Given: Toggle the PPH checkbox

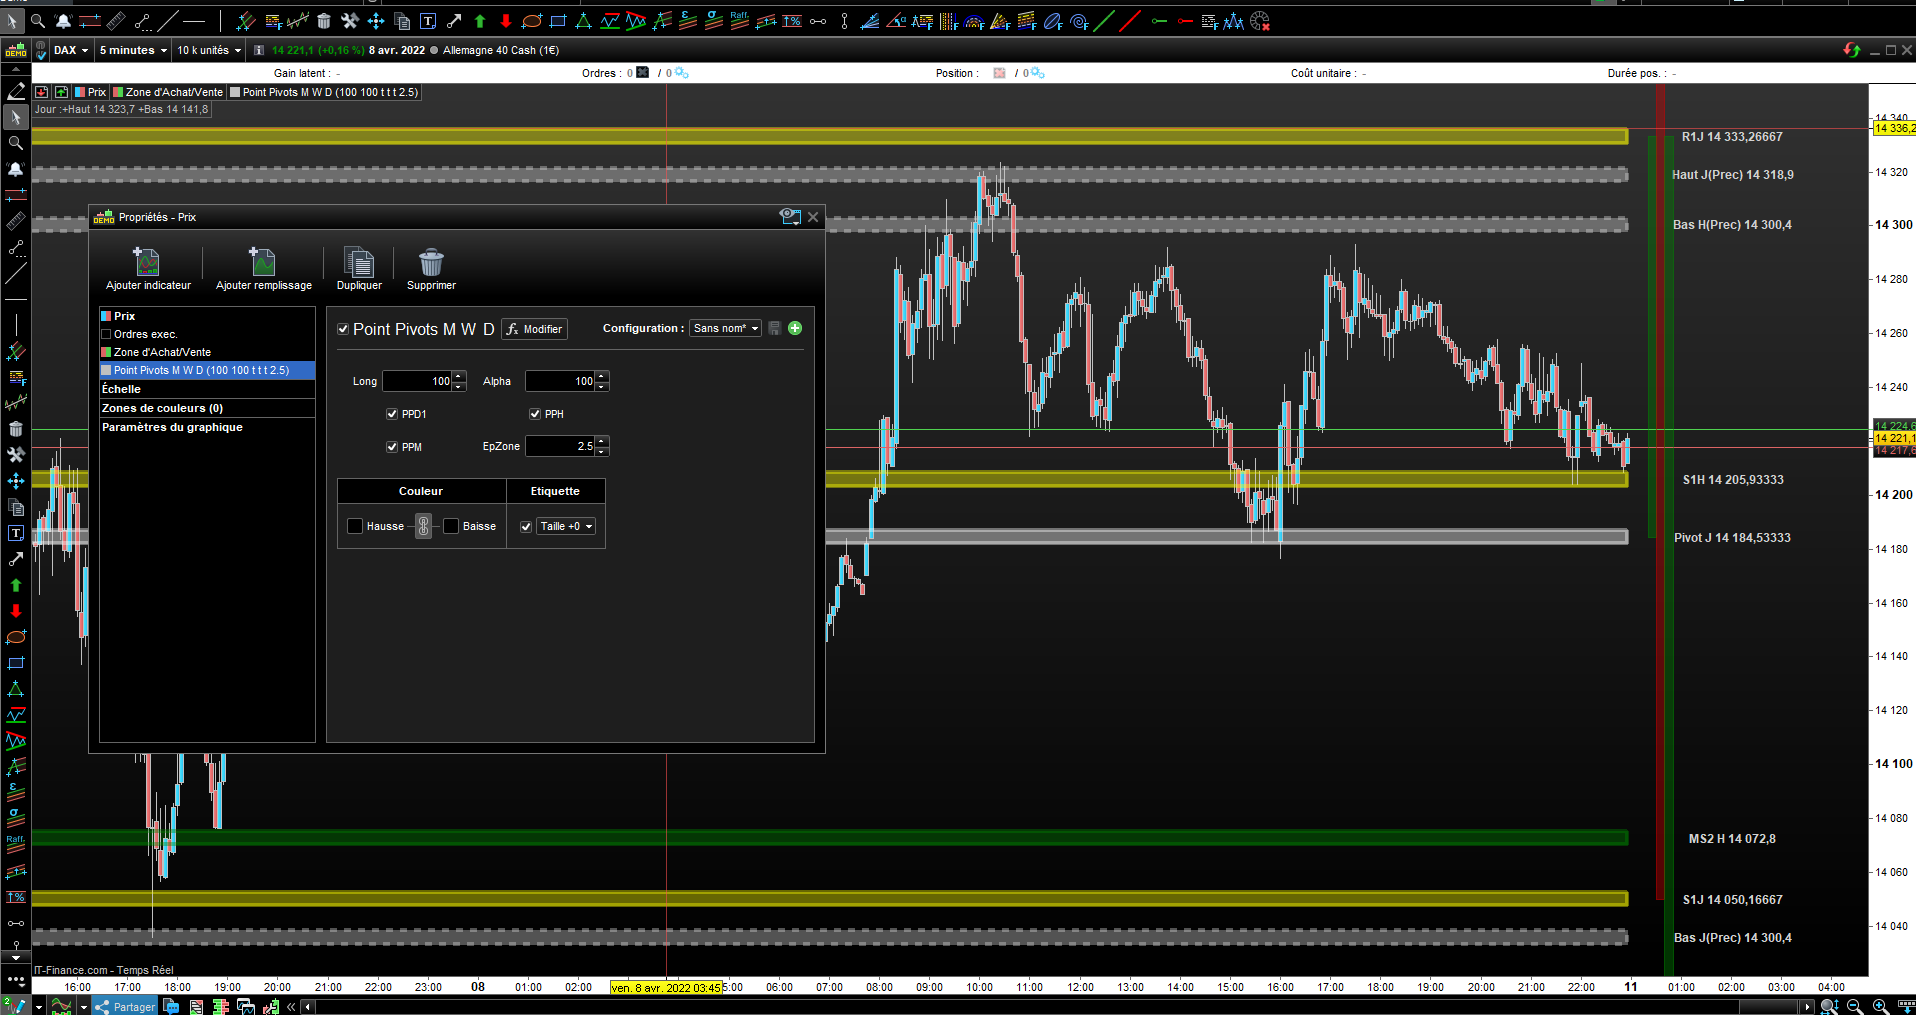Looking at the screenshot, I should [535, 414].
